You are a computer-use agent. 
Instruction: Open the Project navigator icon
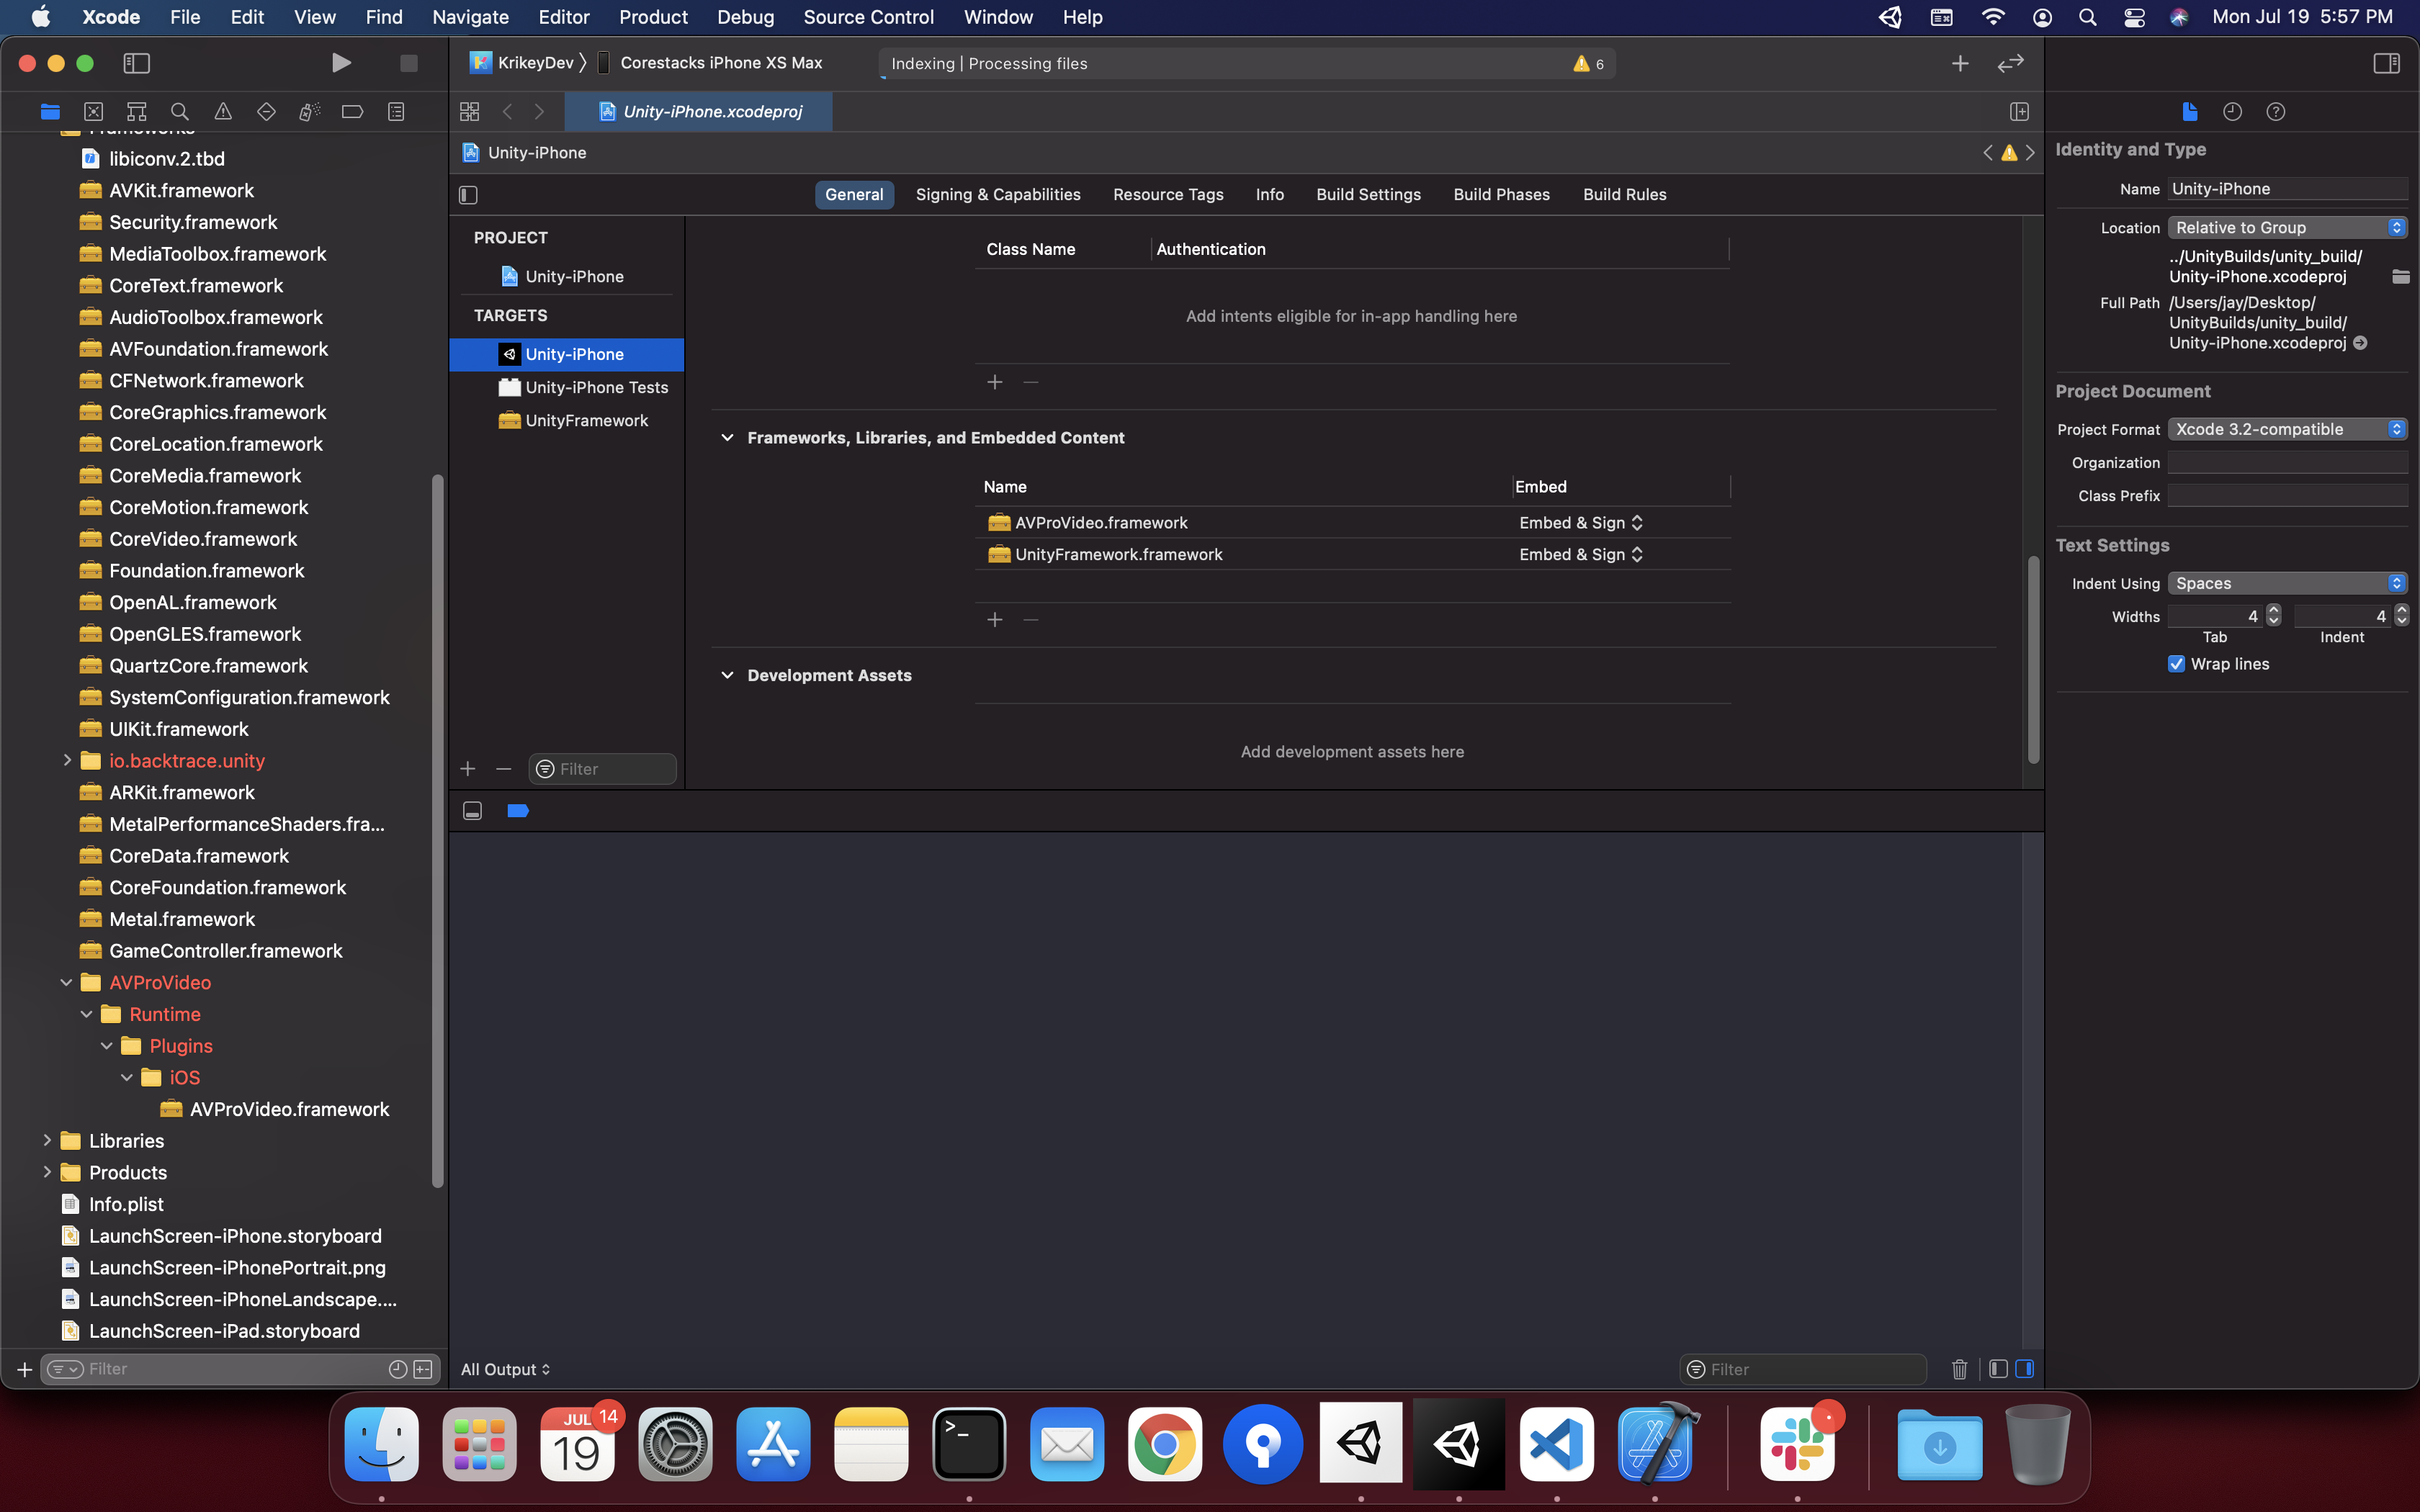(x=50, y=111)
